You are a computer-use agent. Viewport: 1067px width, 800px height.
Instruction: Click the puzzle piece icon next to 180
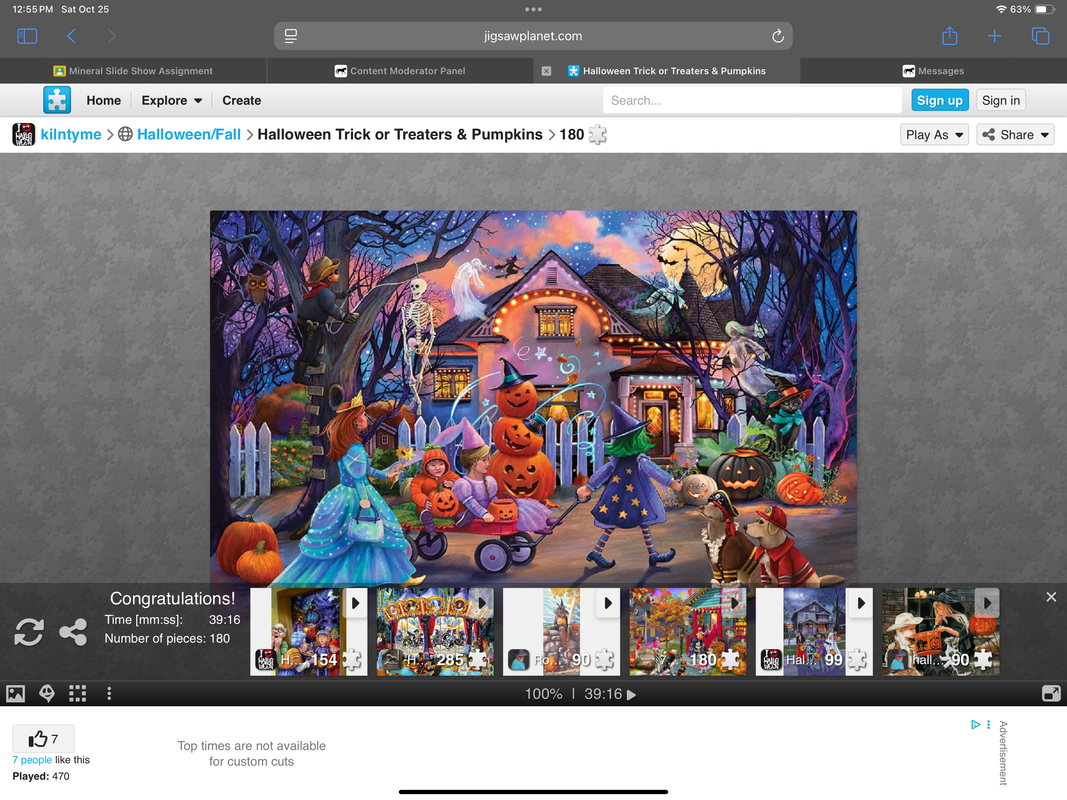pos(597,135)
